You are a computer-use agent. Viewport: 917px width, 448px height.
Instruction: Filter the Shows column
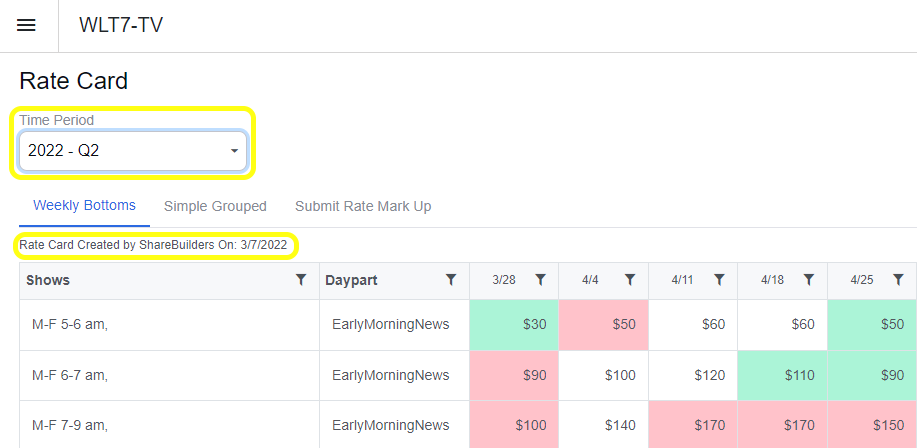click(x=301, y=280)
